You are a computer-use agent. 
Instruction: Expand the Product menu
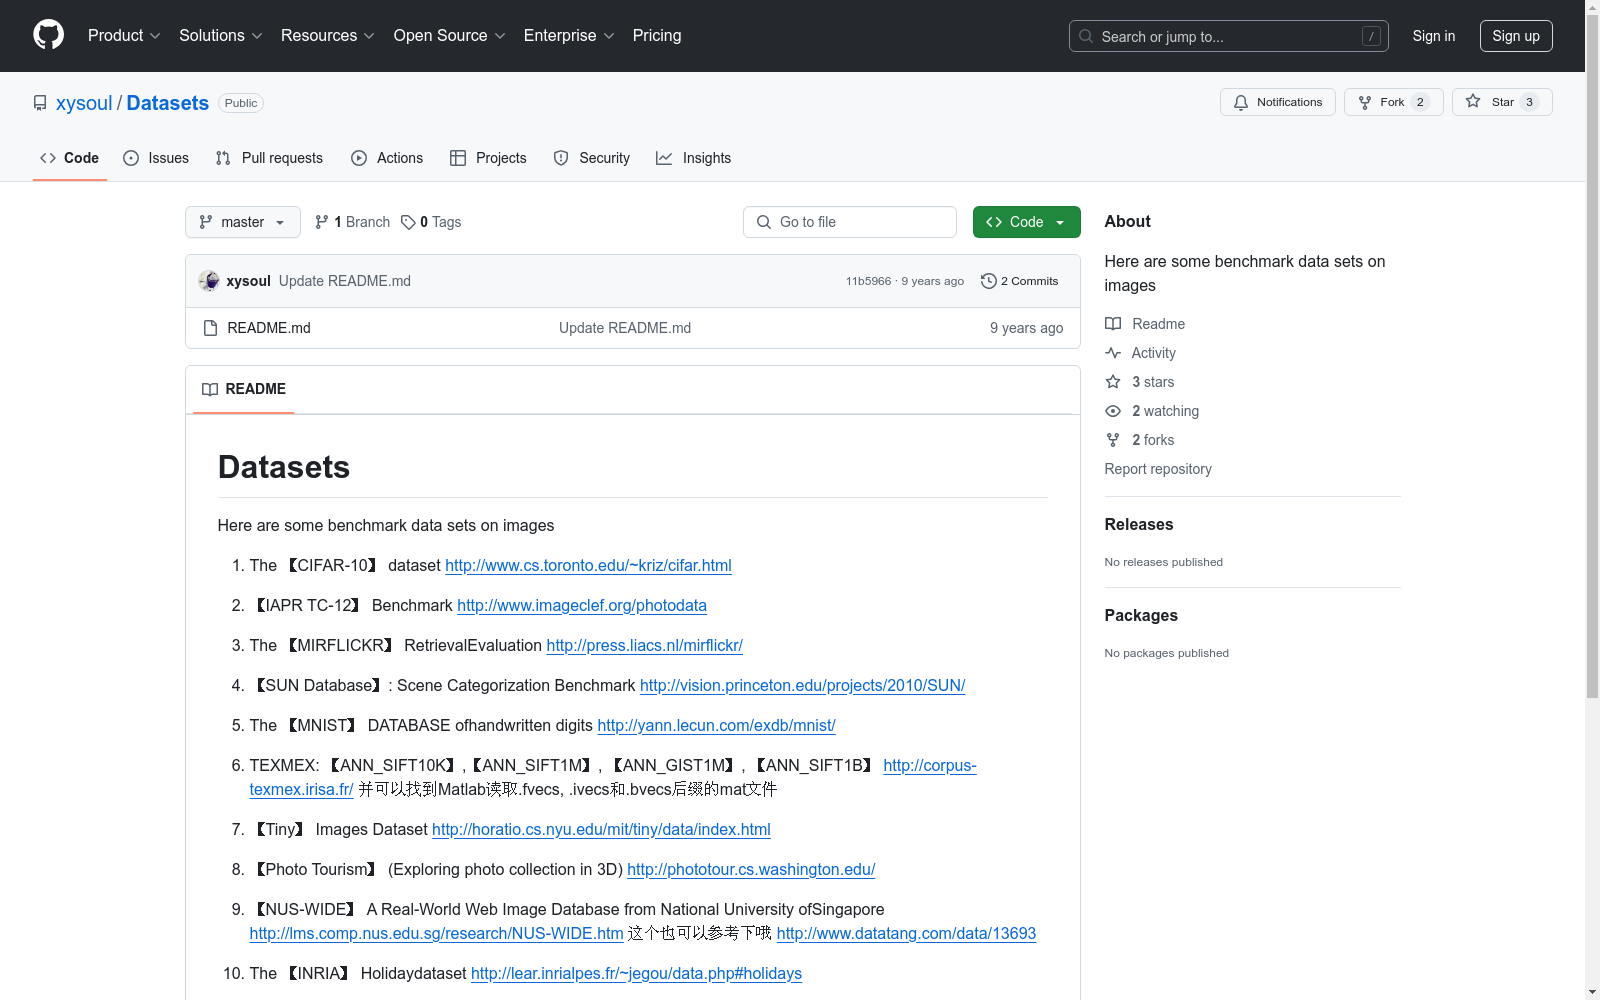click(124, 36)
